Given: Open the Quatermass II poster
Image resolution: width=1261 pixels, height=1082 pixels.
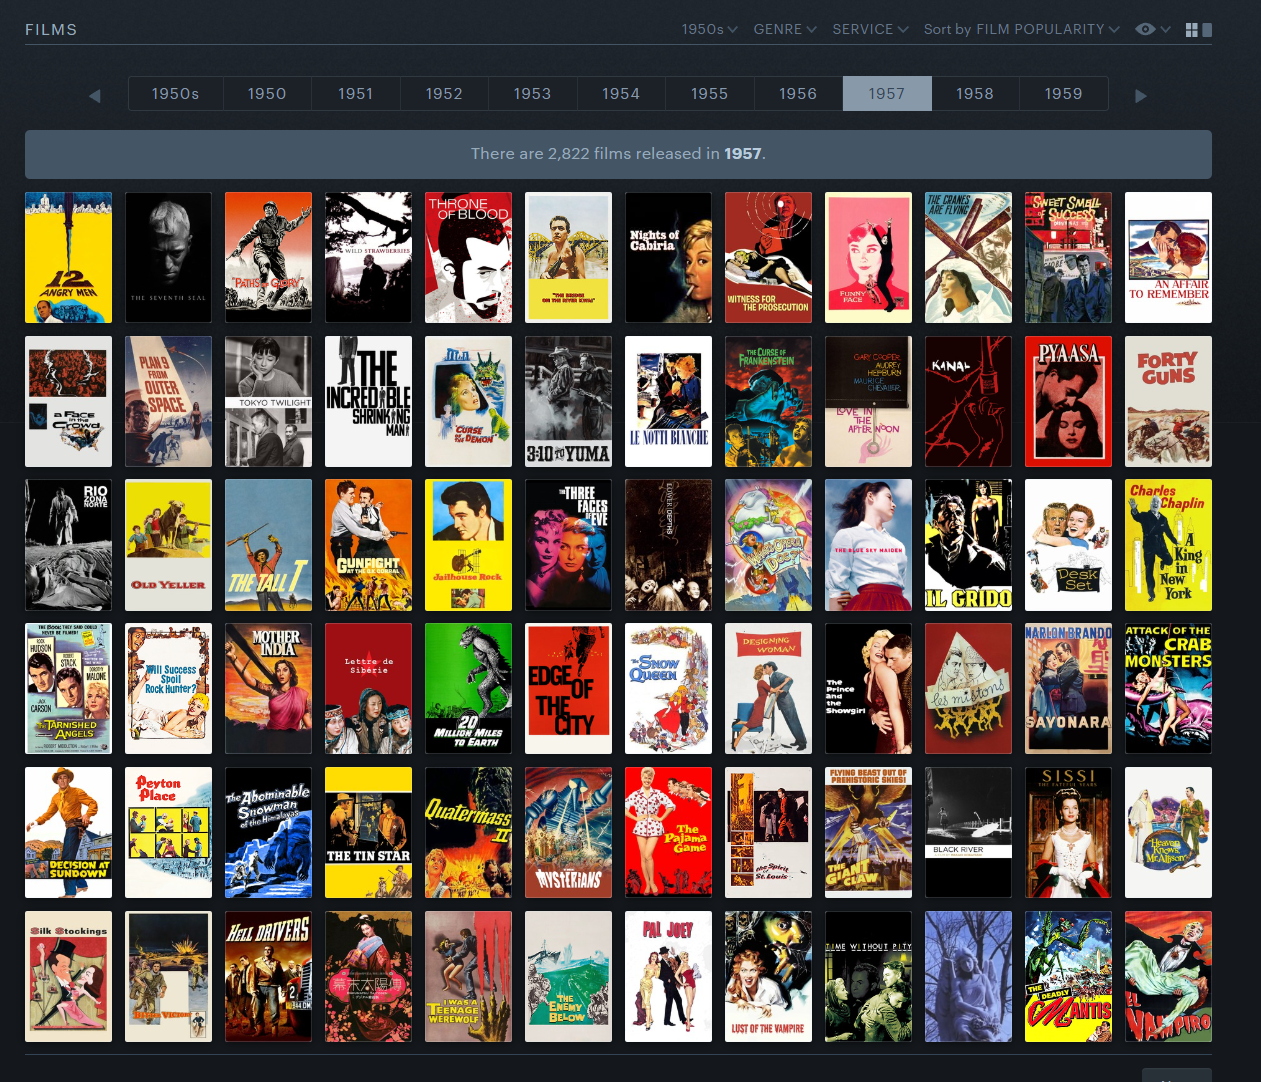Looking at the screenshot, I should click(468, 833).
